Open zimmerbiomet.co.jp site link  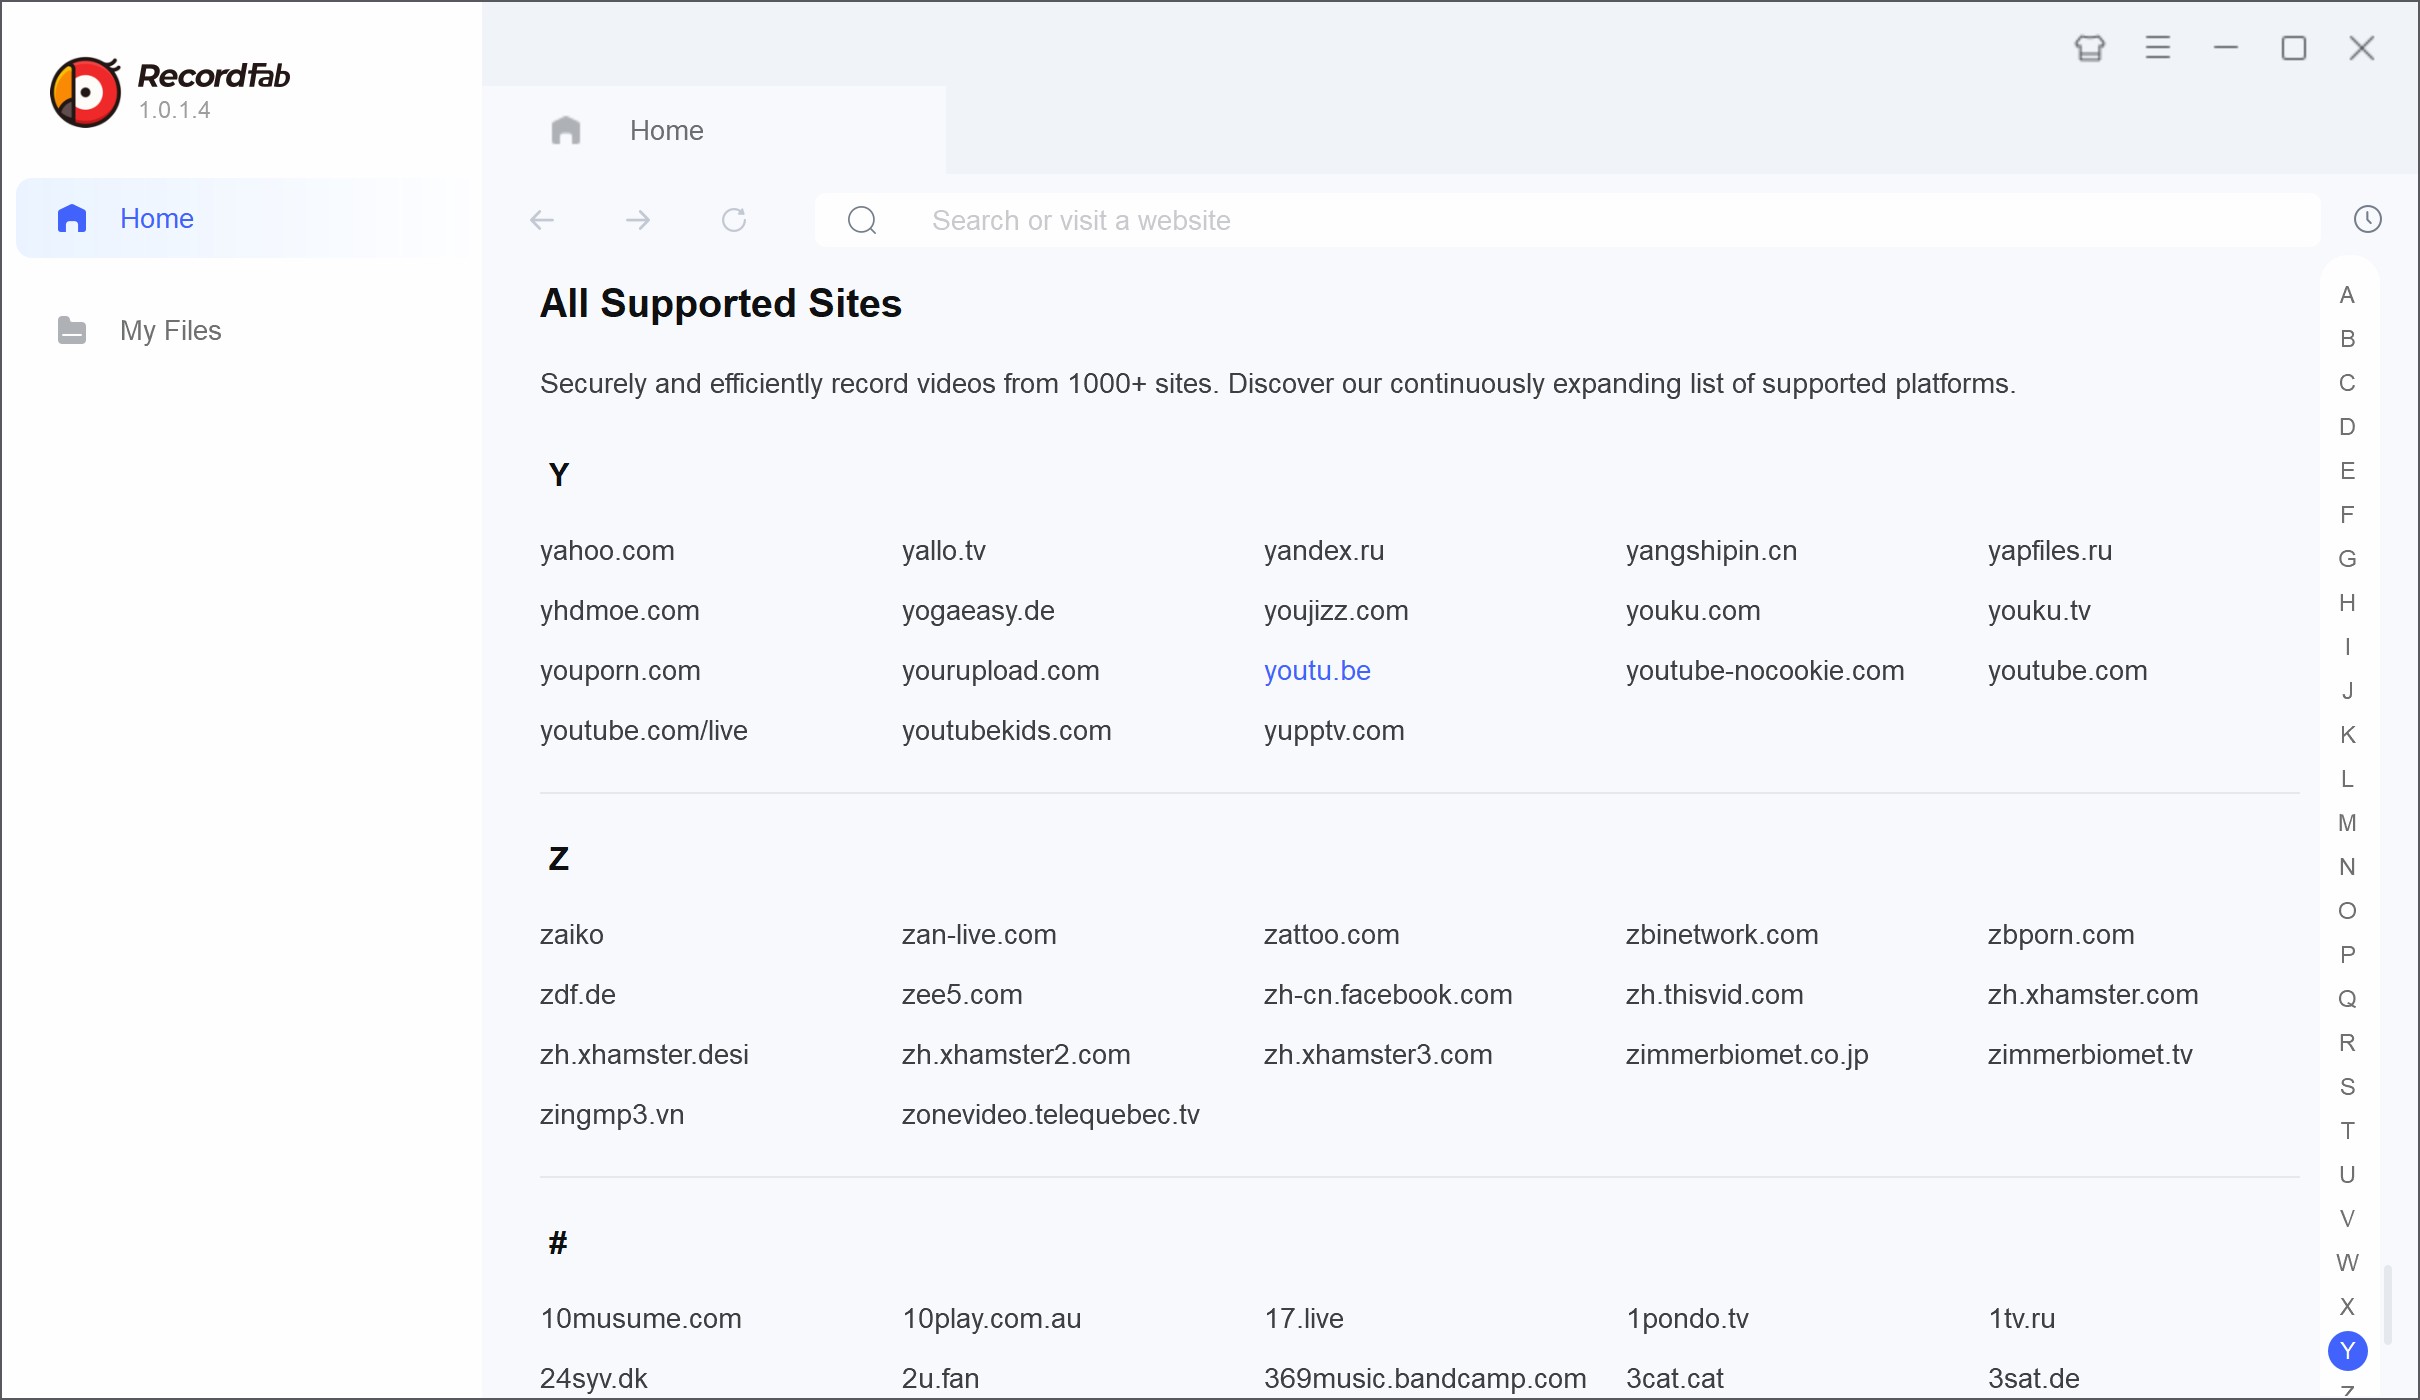pyautogui.click(x=1747, y=1055)
